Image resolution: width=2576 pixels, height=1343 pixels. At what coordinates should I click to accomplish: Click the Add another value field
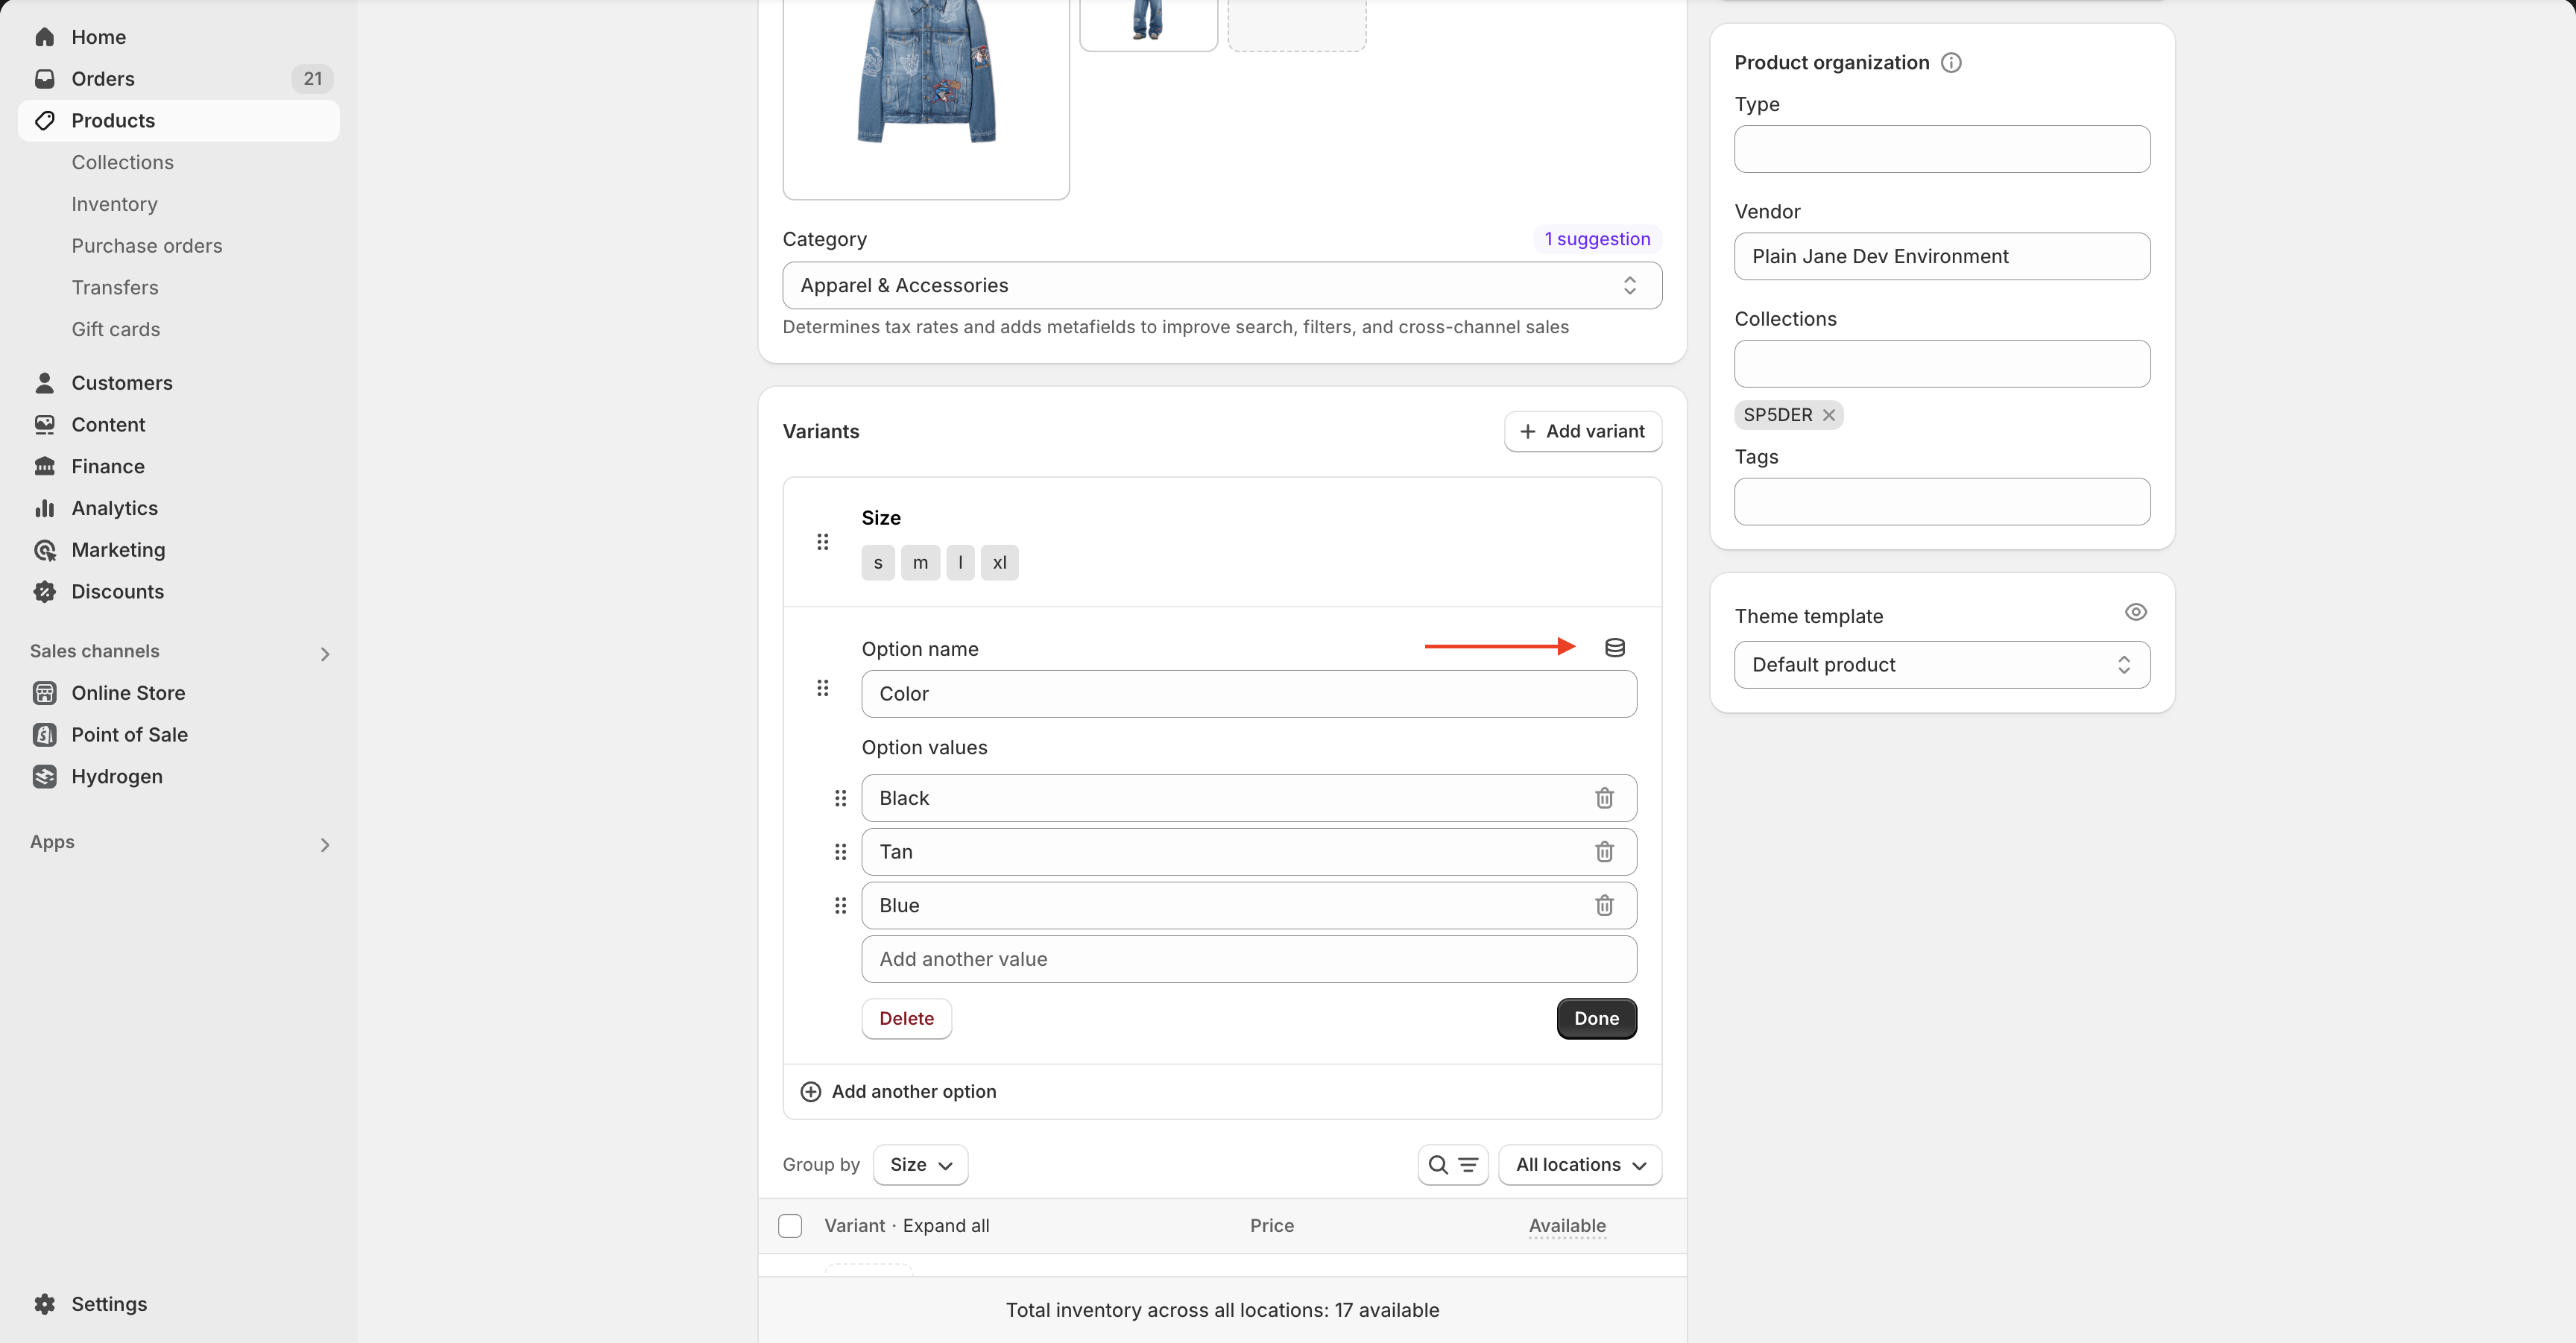pos(1248,960)
